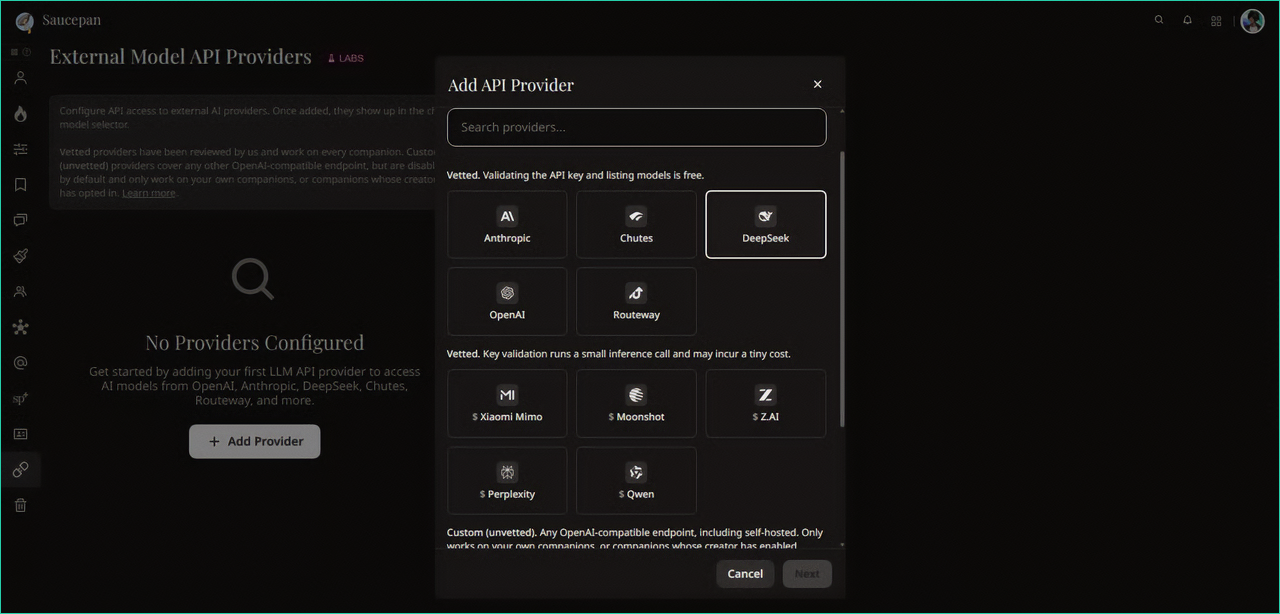Open the trash bin icon in the sidebar
Image resolution: width=1280 pixels, height=614 pixels.
pos(20,506)
